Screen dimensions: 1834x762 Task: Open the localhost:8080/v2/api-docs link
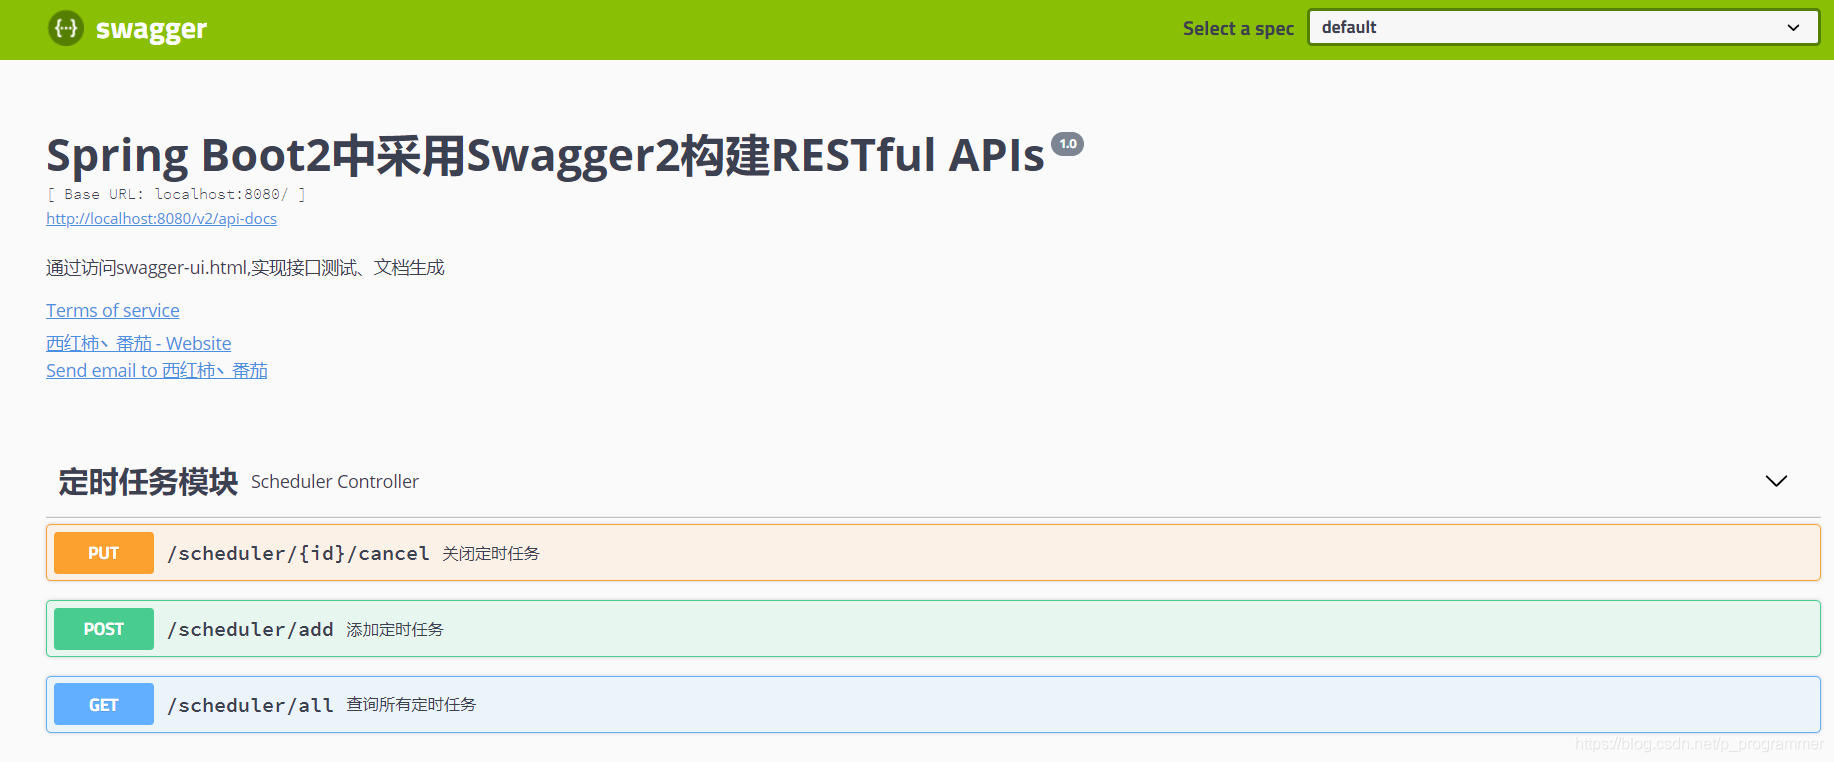click(x=161, y=218)
